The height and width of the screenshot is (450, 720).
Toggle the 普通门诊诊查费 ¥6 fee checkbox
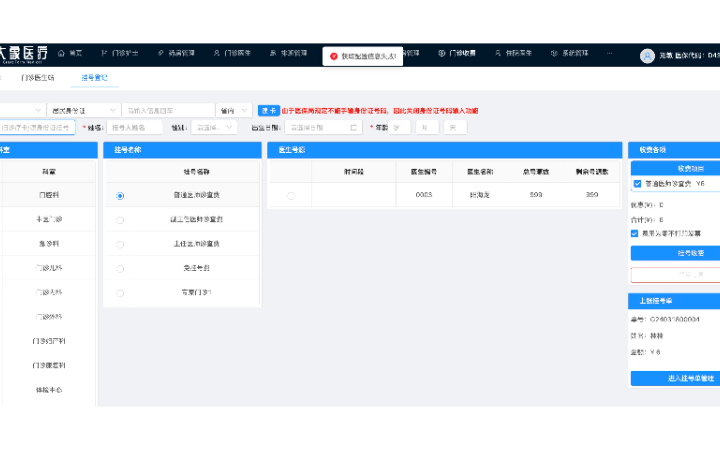coord(637,184)
